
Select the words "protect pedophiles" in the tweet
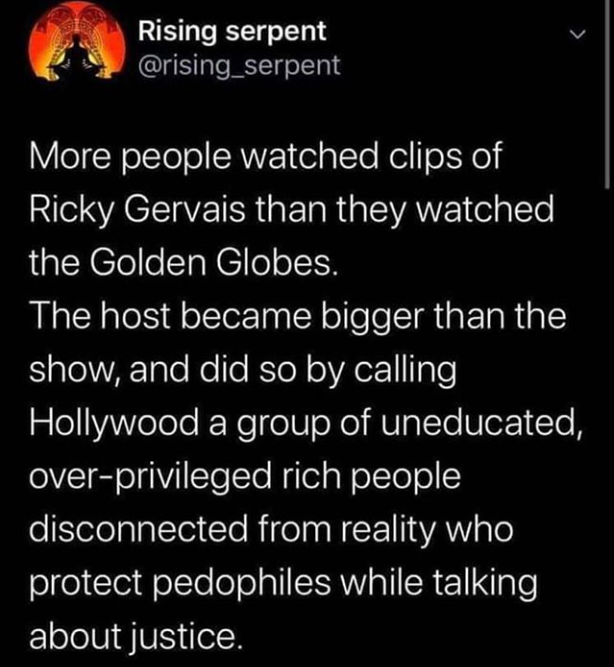(180, 583)
